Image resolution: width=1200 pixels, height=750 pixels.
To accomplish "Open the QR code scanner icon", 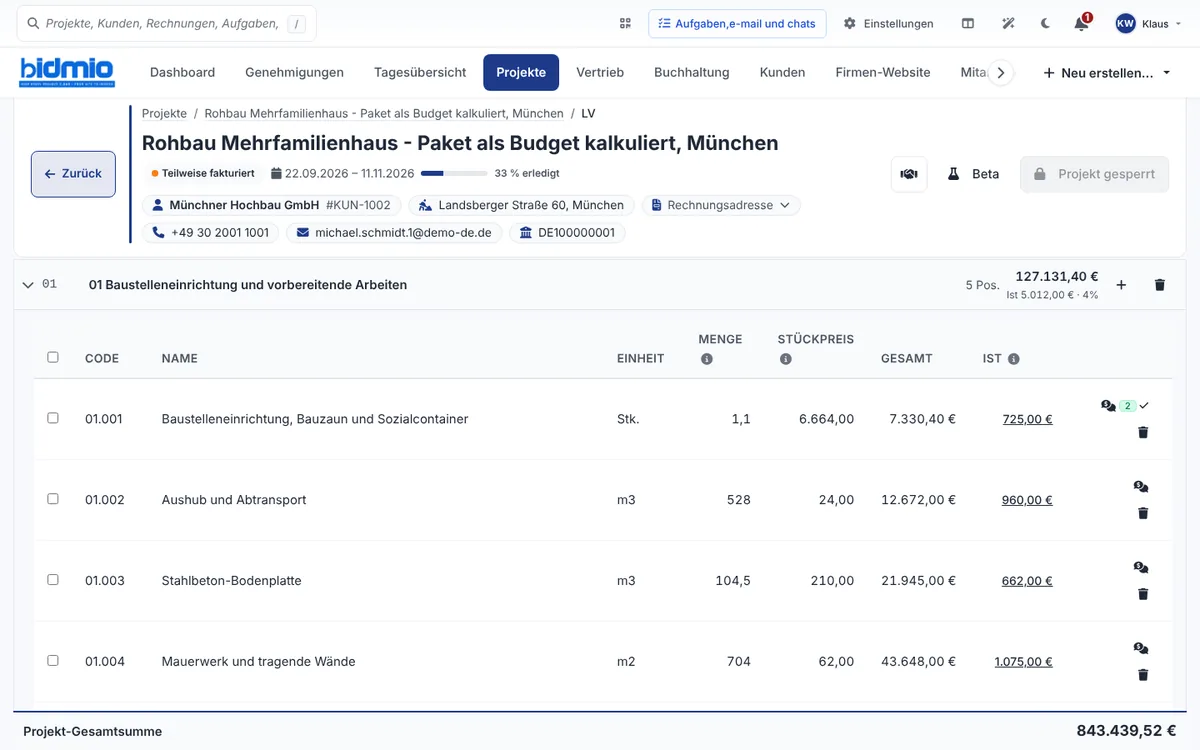I will [625, 23].
